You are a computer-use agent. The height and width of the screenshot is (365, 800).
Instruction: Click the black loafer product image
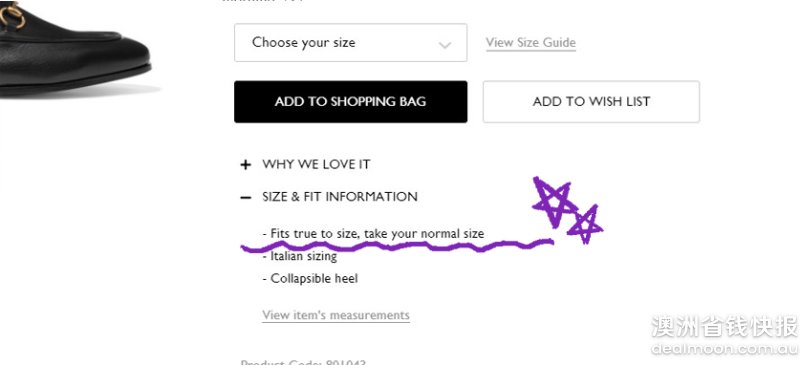(76, 50)
